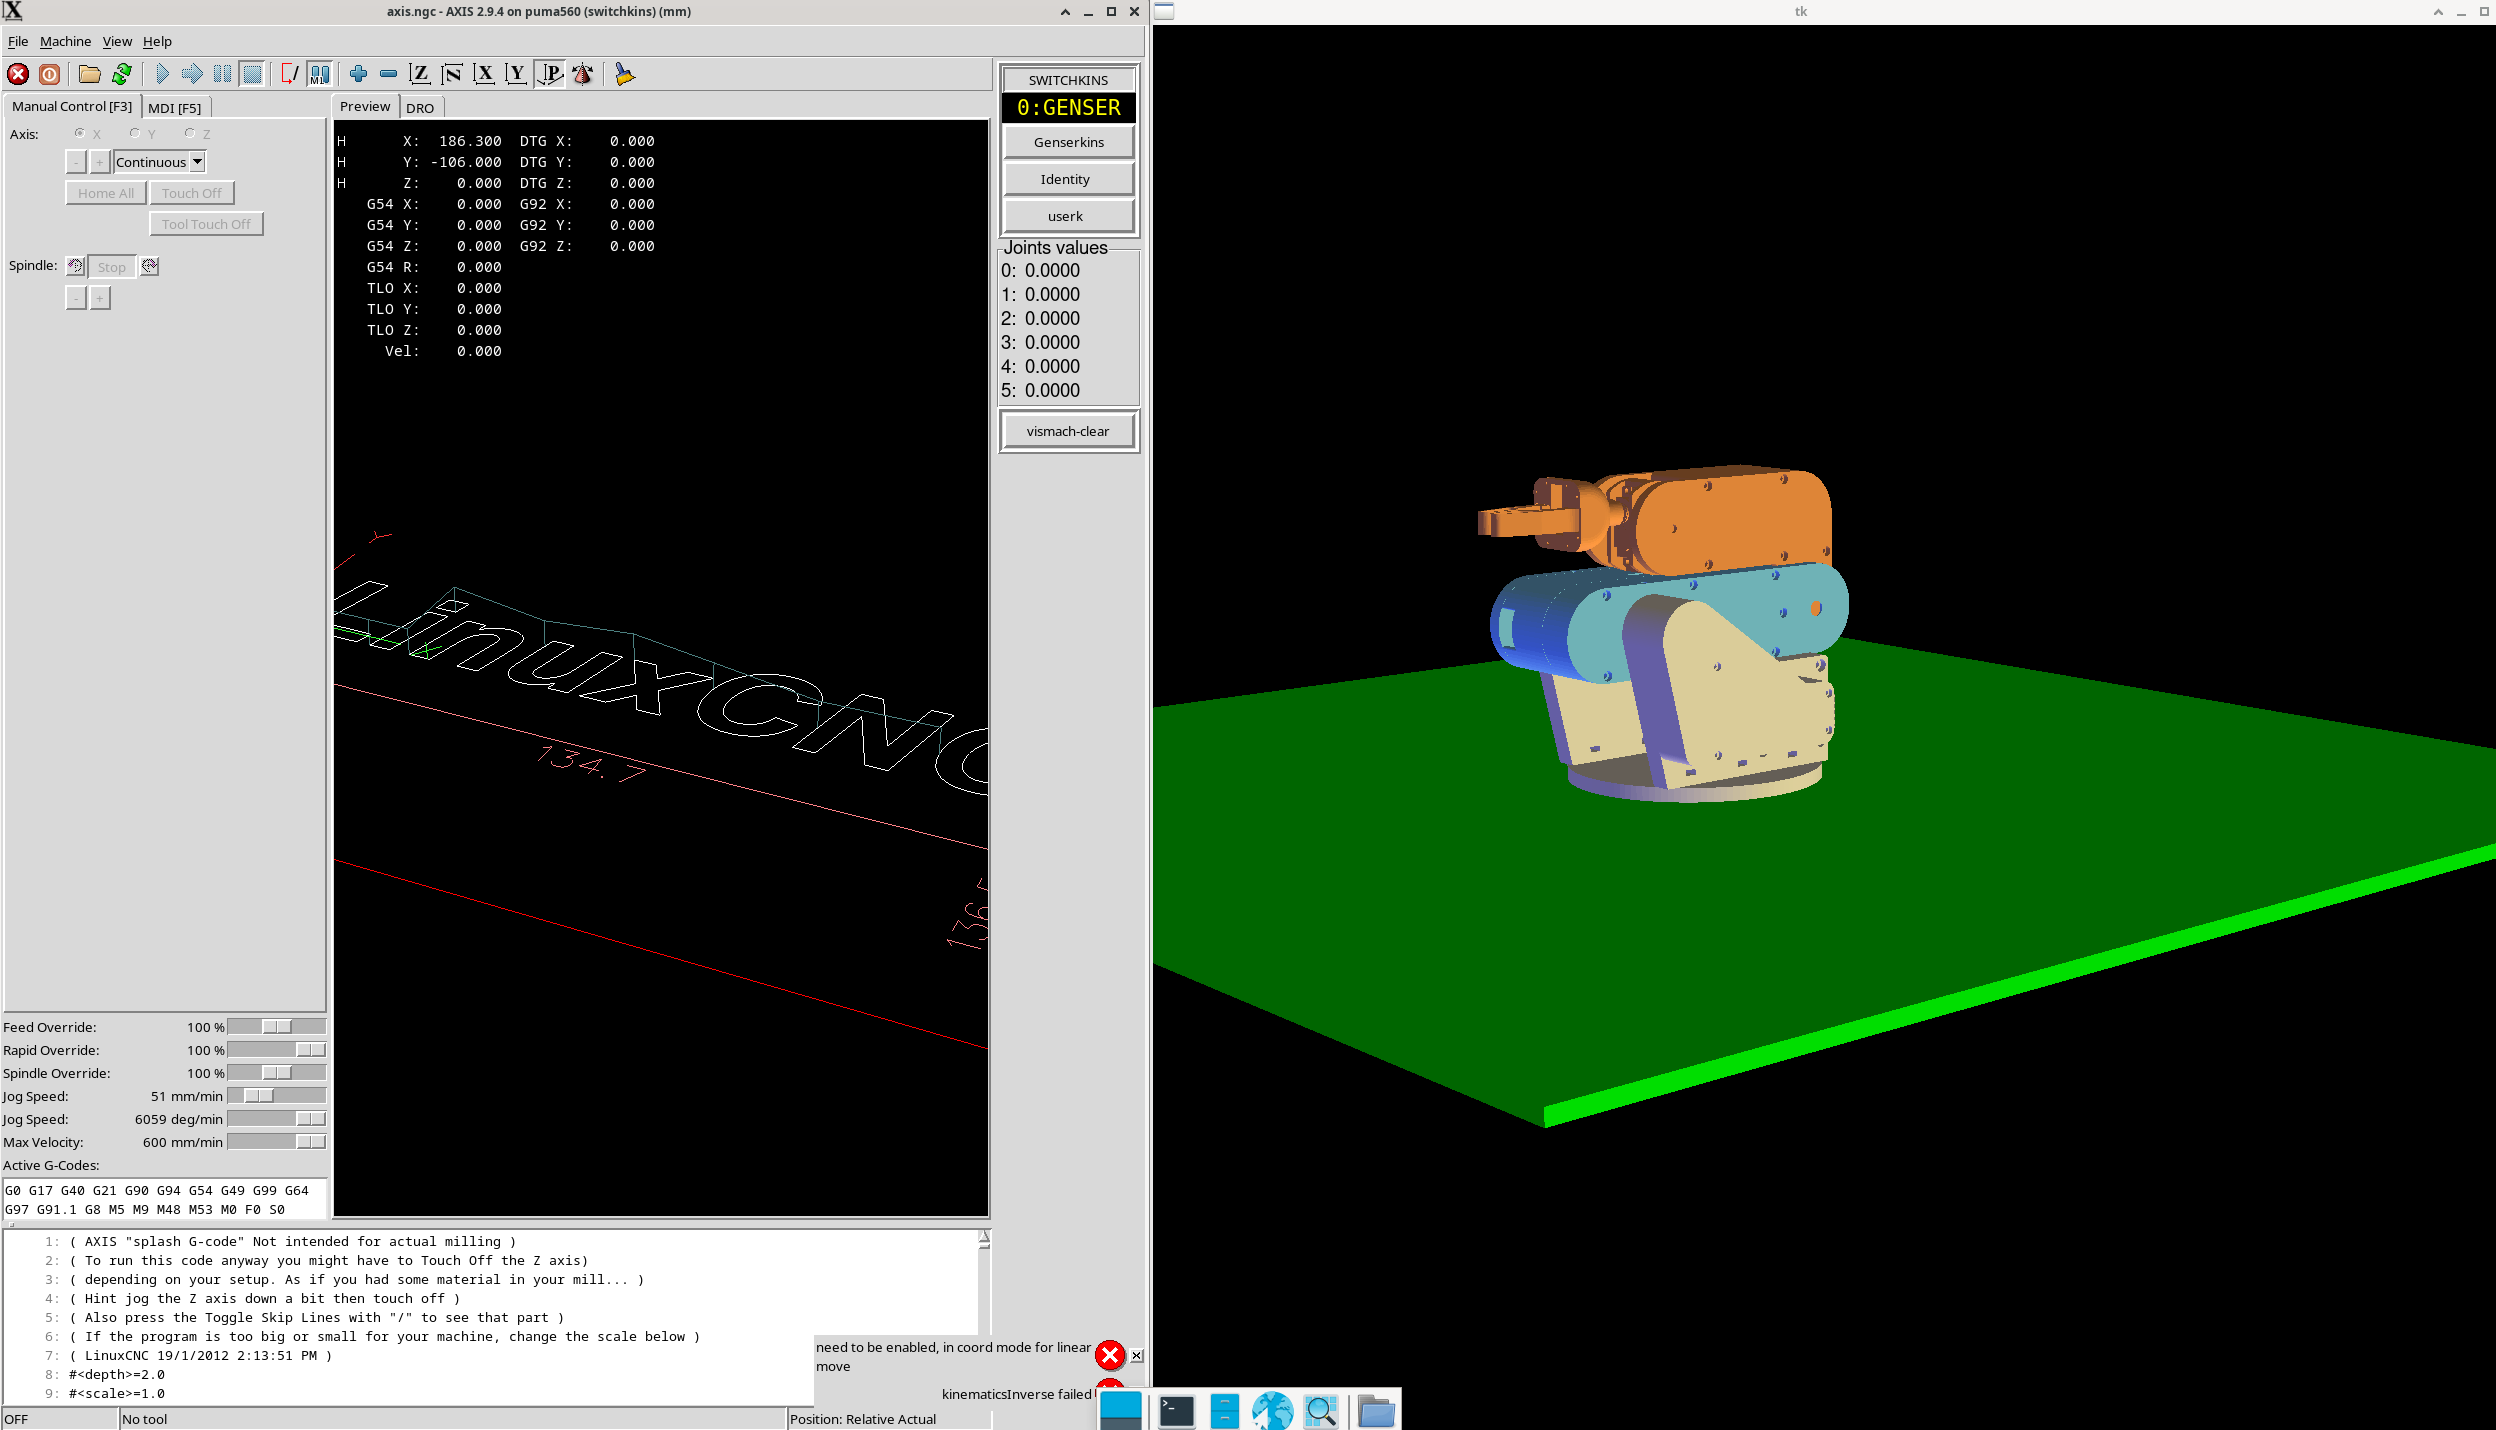Image resolution: width=2496 pixels, height=1430 pixels.
Task: Reload the current file
Action: click(x=122, y=74)
